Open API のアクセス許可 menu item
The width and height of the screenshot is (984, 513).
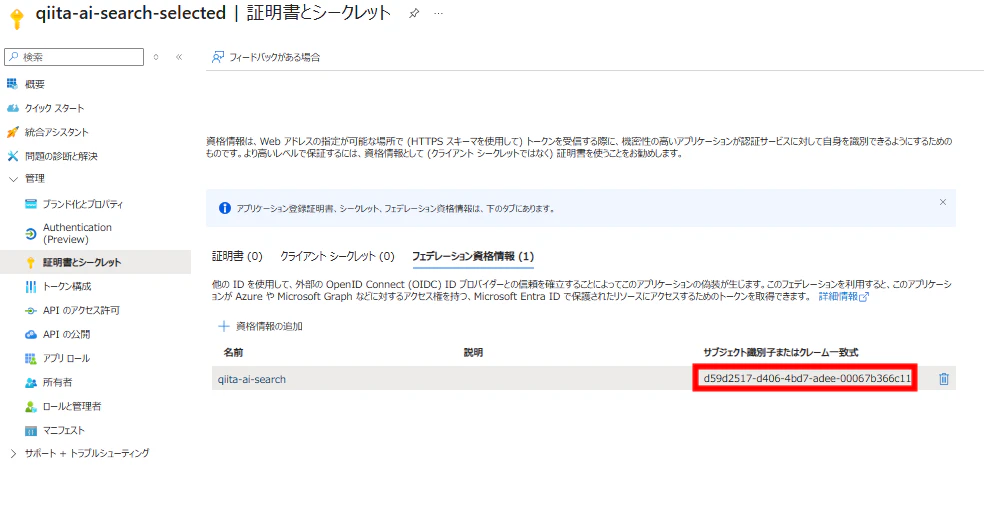tap(81, 310)
